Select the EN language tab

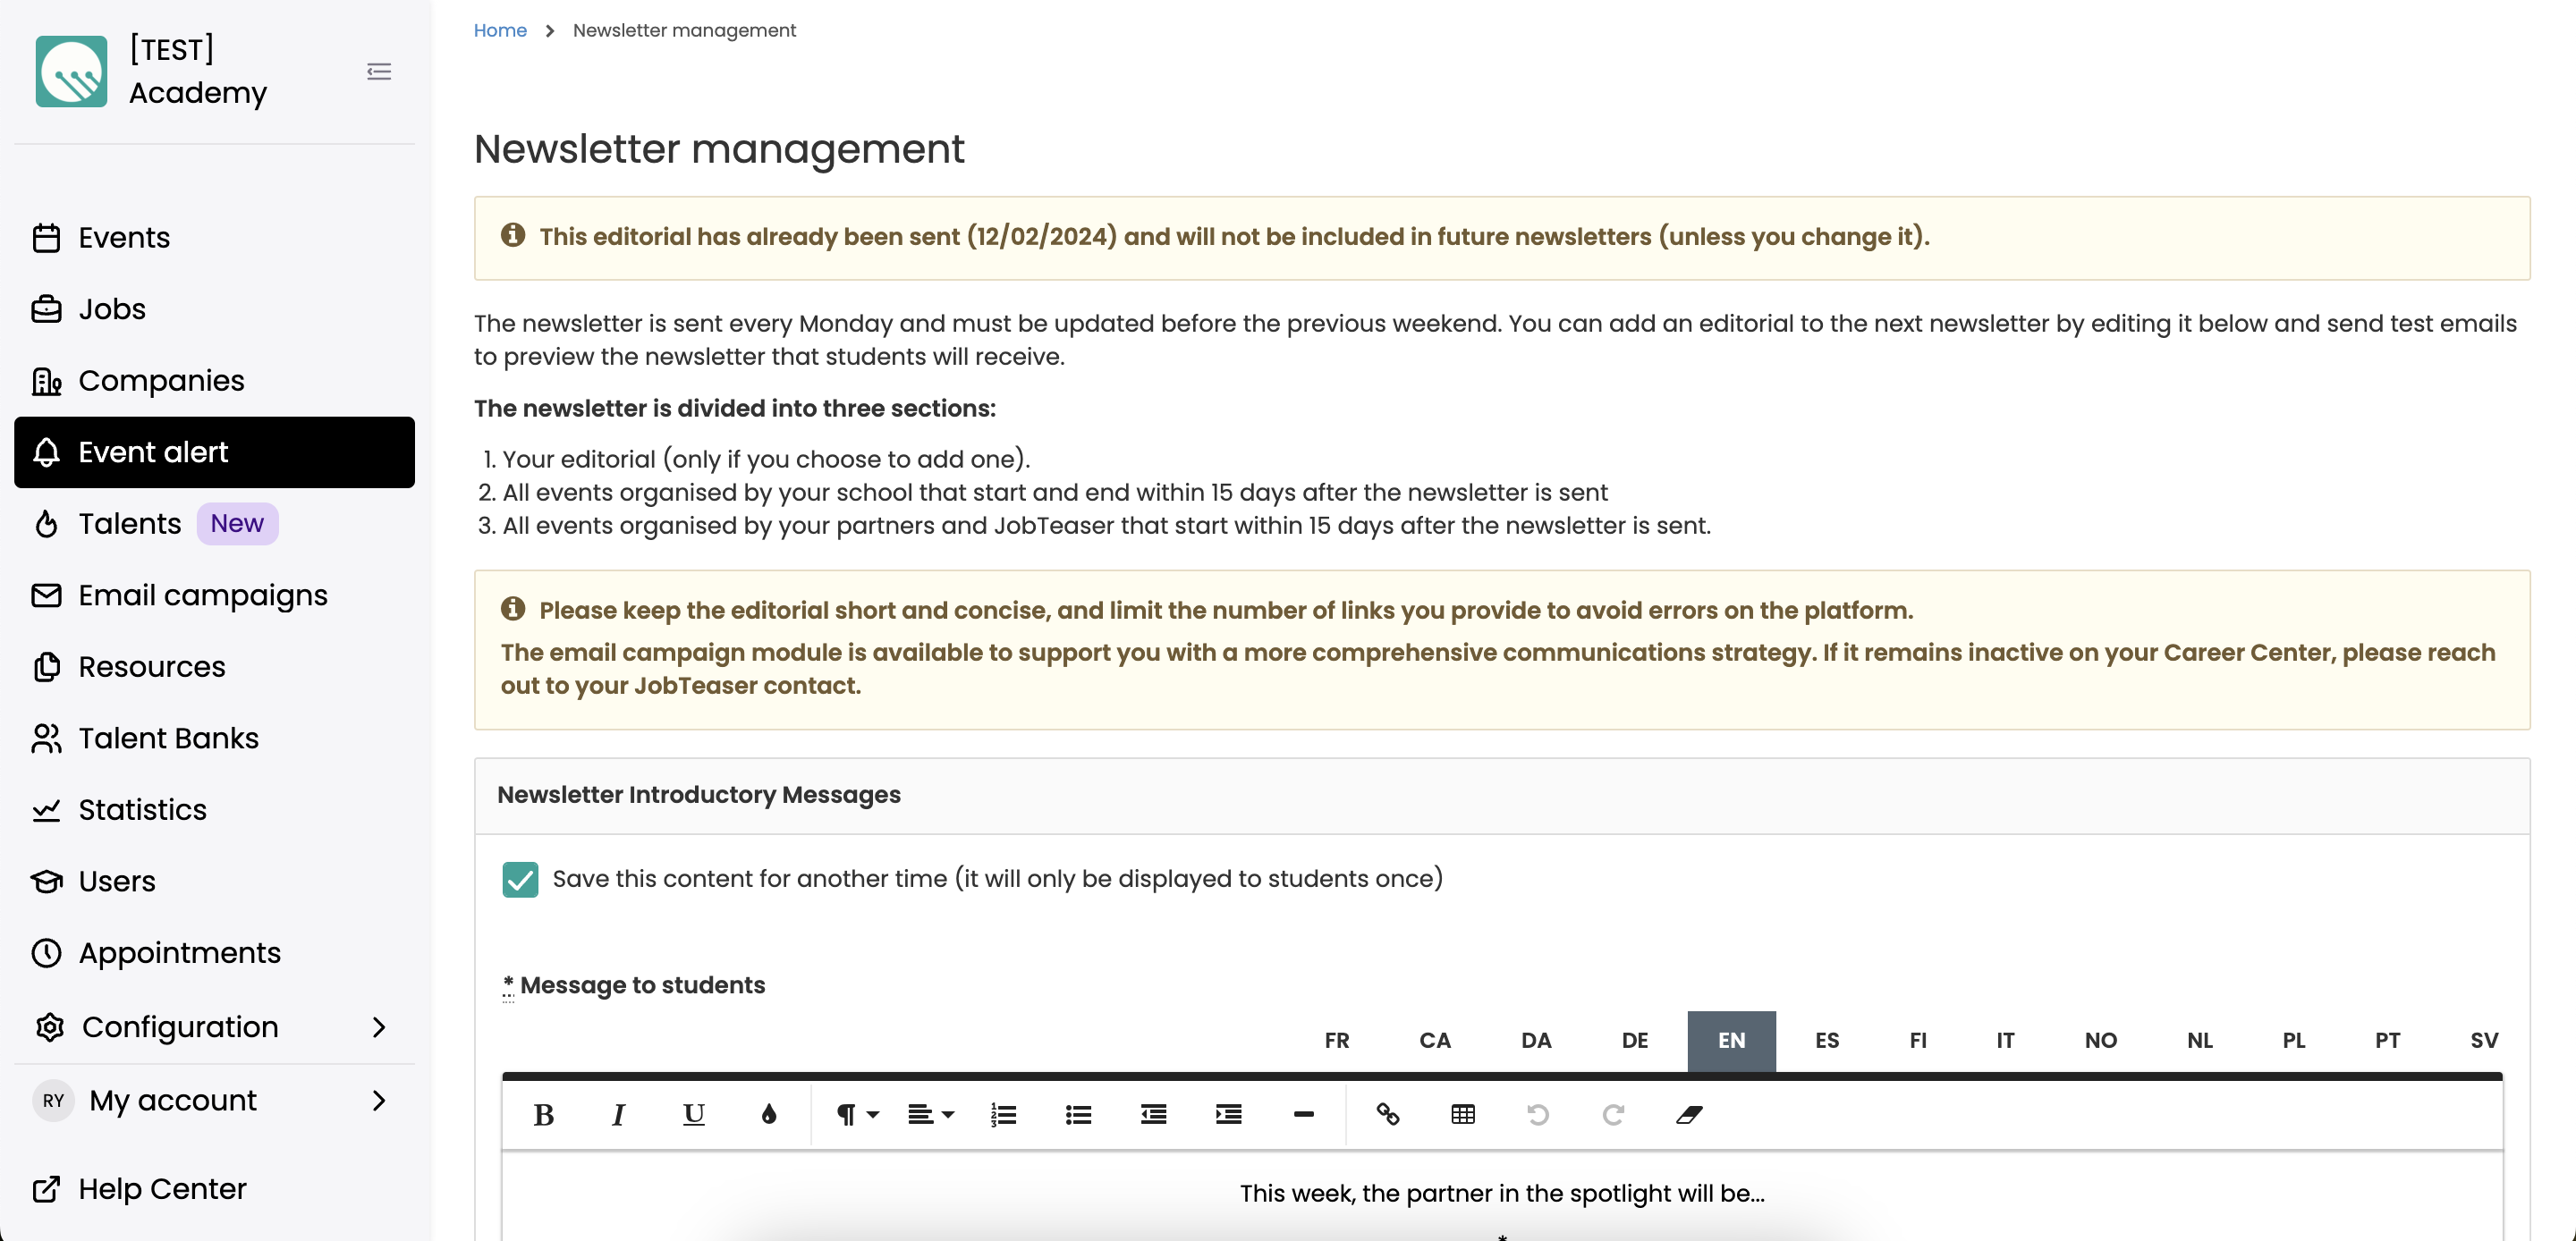click(1731, 1040)
